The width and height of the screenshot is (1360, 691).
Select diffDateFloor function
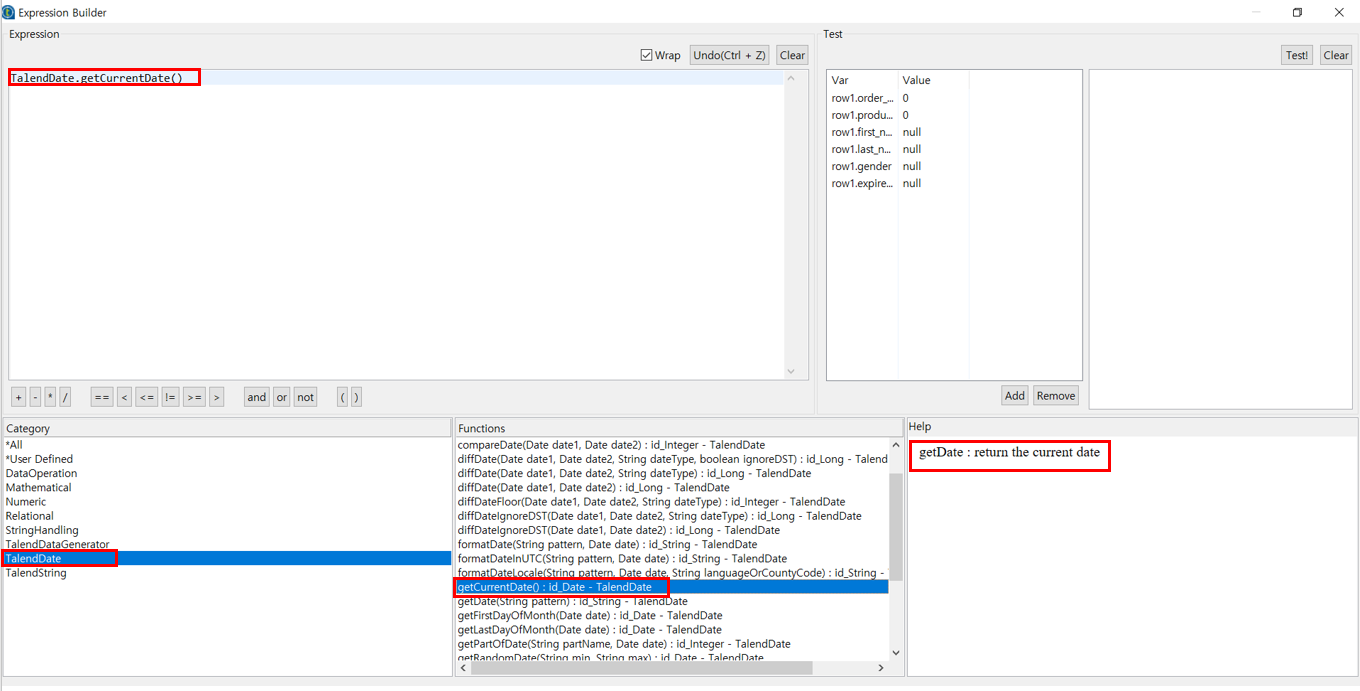tap(672, 502)
